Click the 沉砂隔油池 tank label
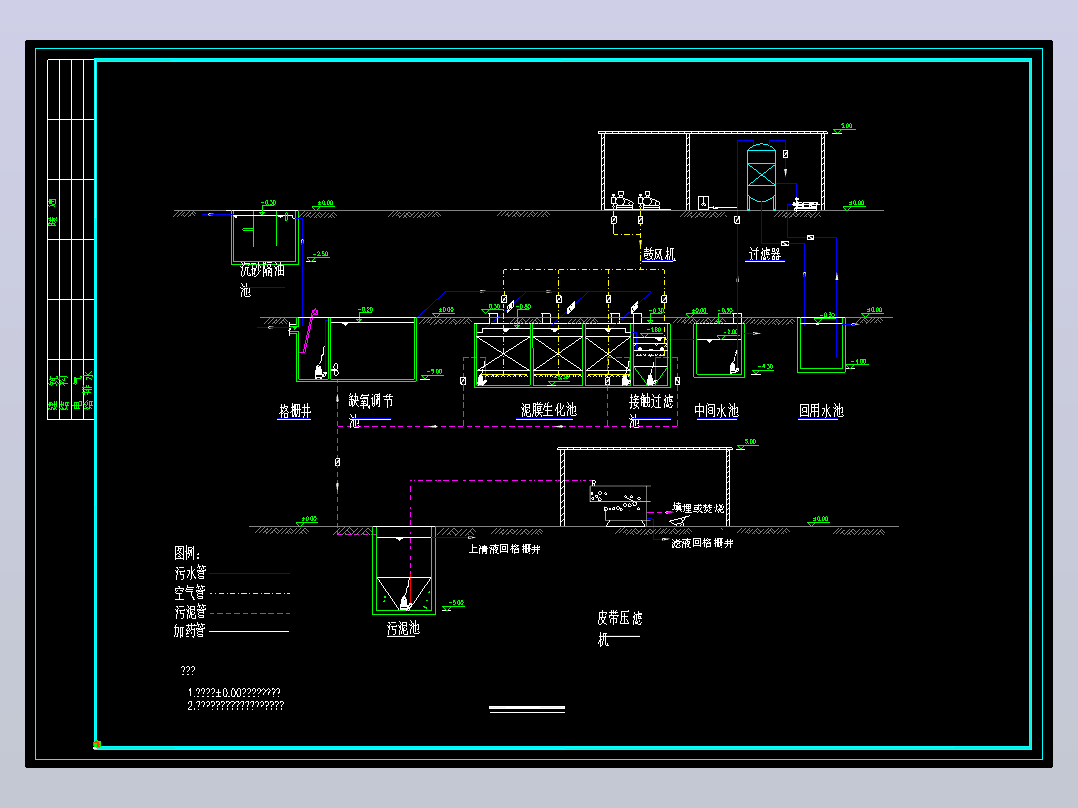 point(262,279)
